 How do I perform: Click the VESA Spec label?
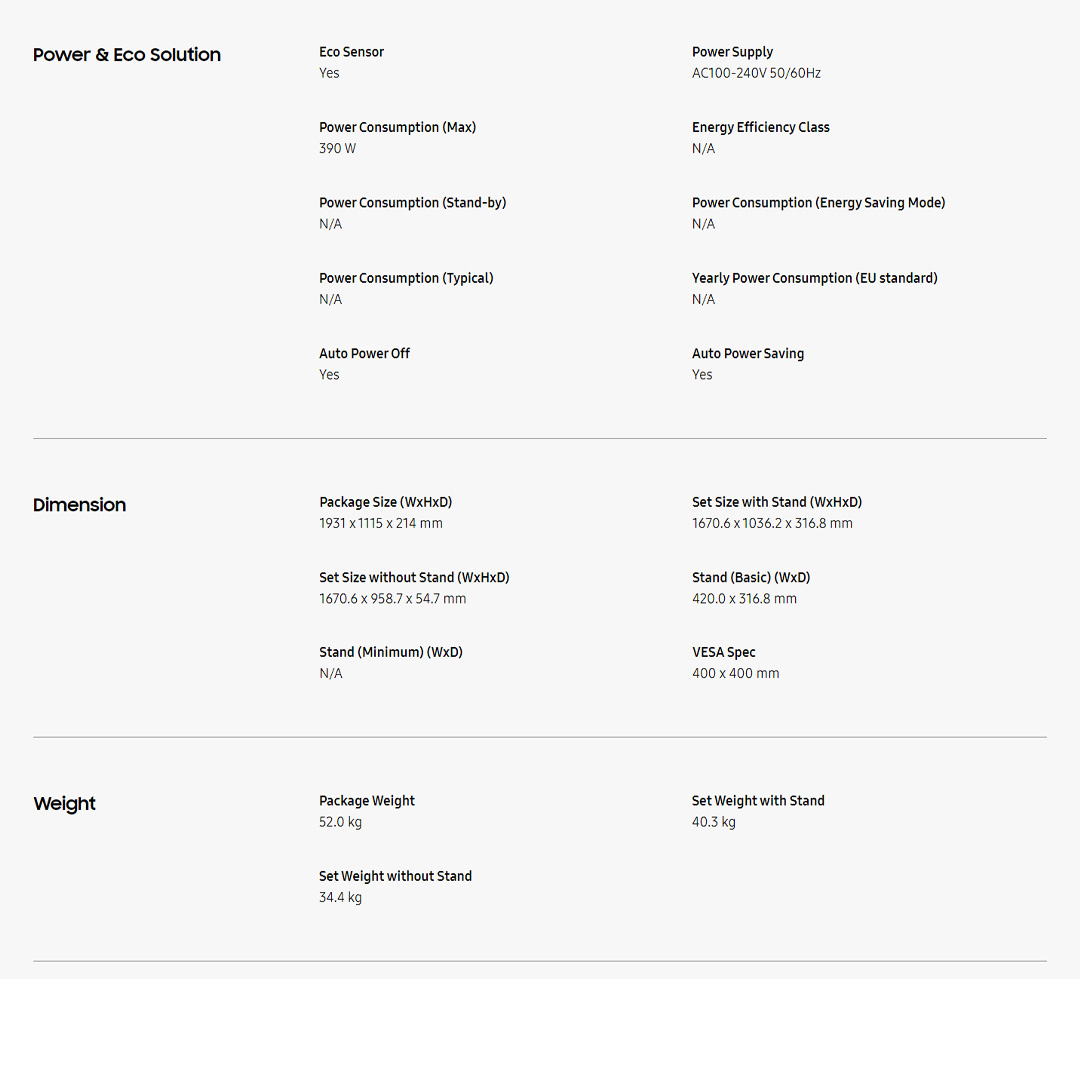[x=723, y=652]
